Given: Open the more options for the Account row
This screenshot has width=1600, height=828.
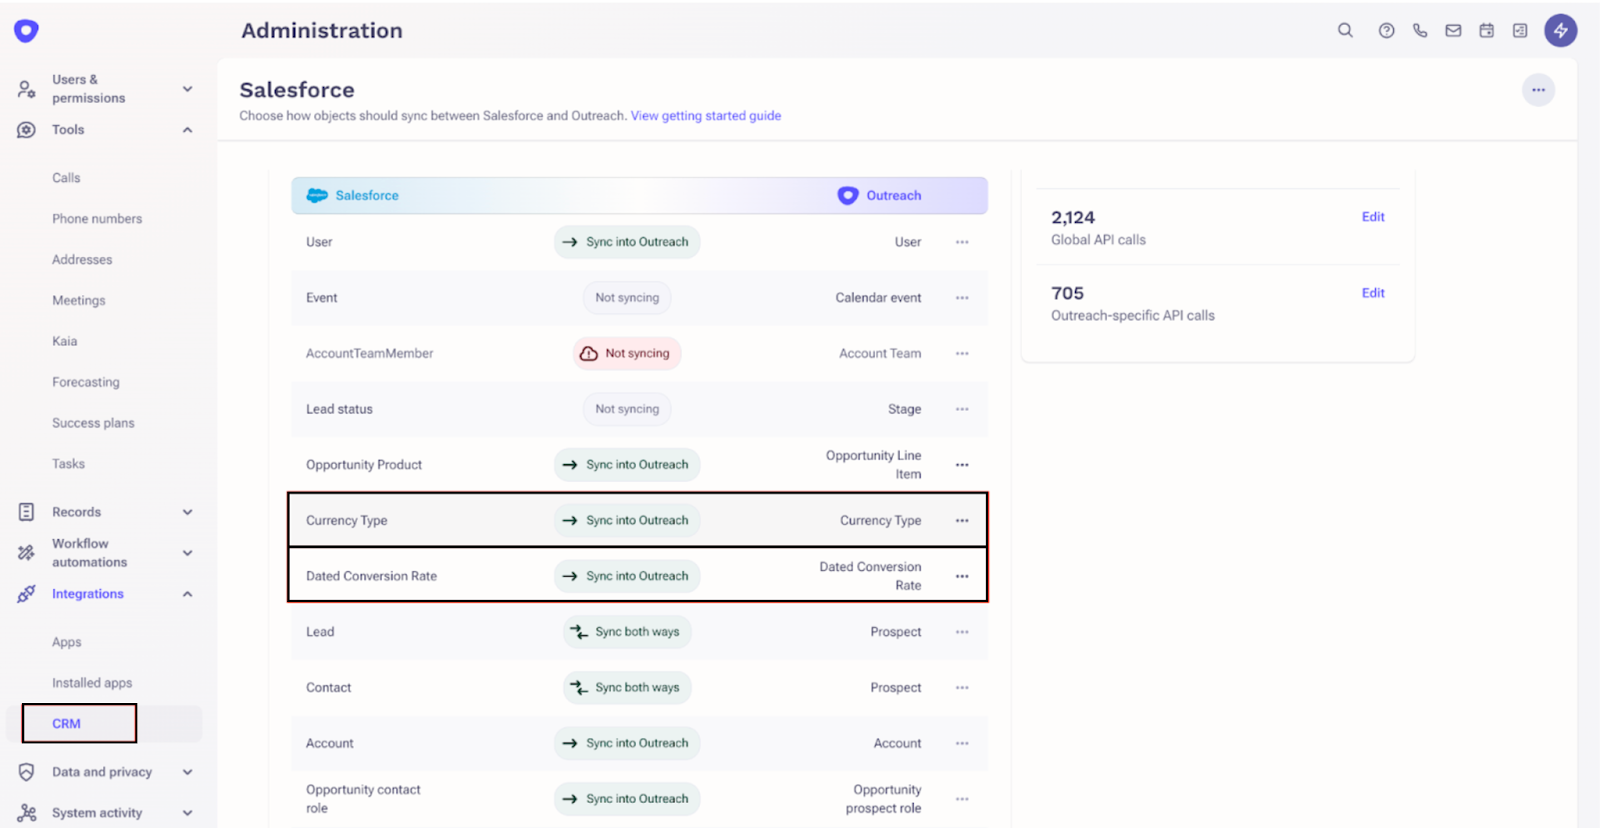Looking at the screenshot, I should [x=962, y=743].
